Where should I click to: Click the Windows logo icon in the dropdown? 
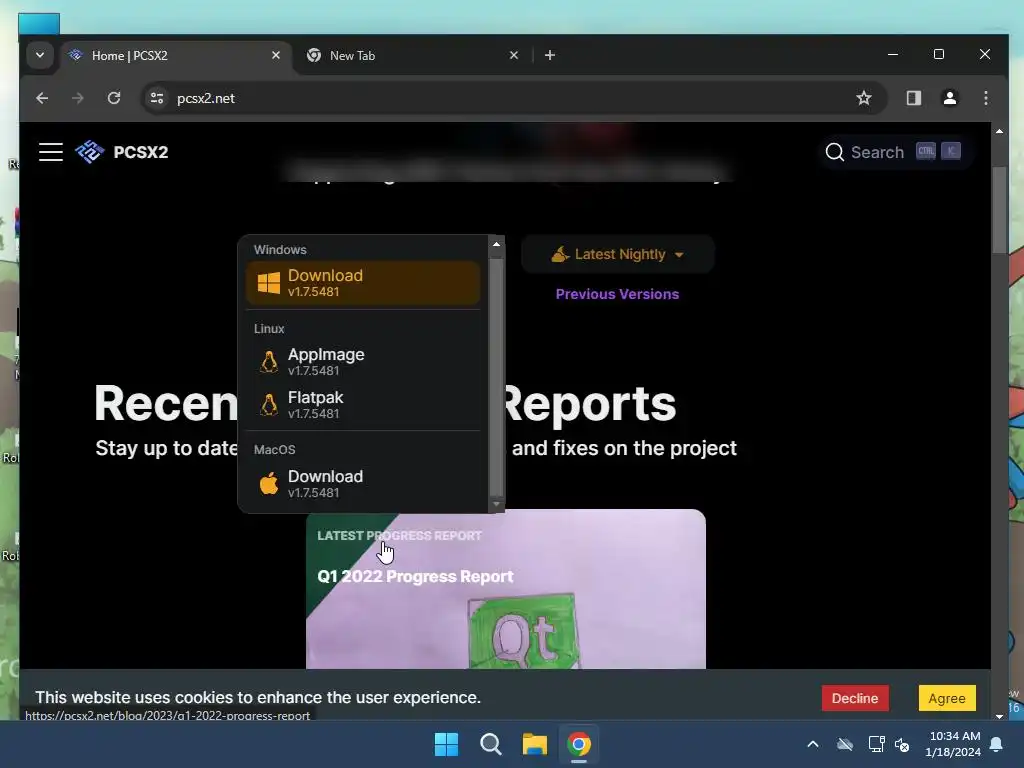coord(269,283)
